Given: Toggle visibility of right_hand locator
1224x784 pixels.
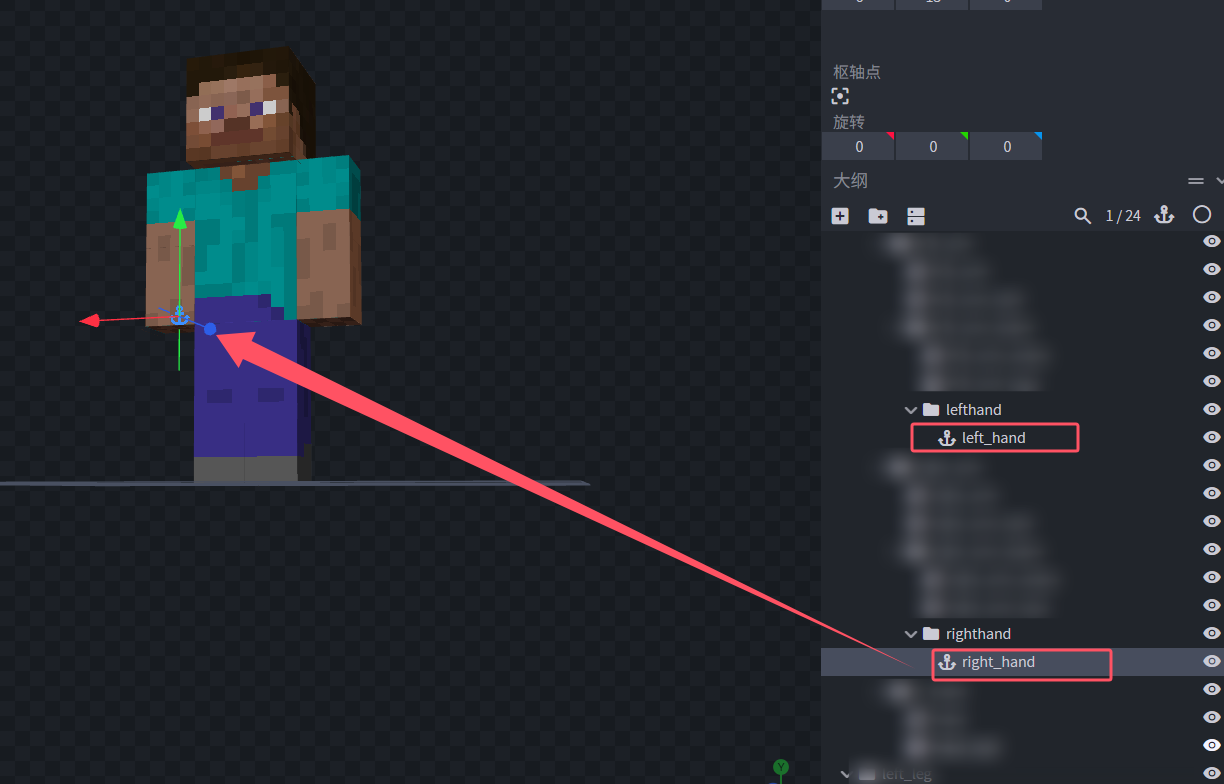Looking at the screenshot, I should click(1211, 662).
